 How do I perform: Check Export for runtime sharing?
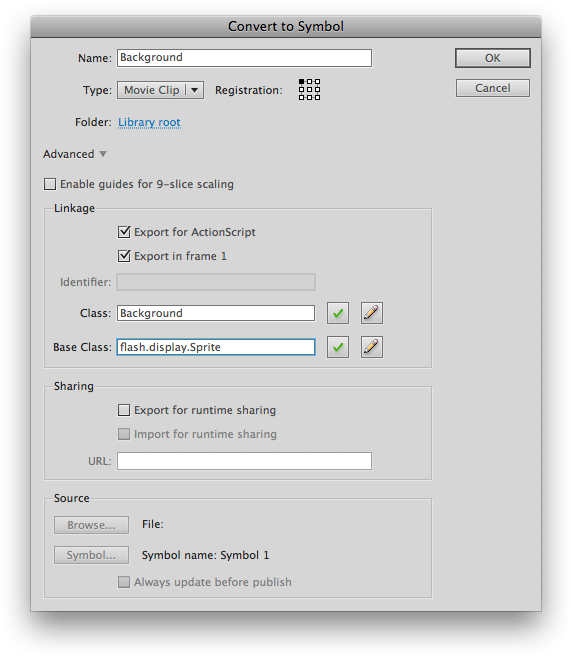[x=124, y=410]
